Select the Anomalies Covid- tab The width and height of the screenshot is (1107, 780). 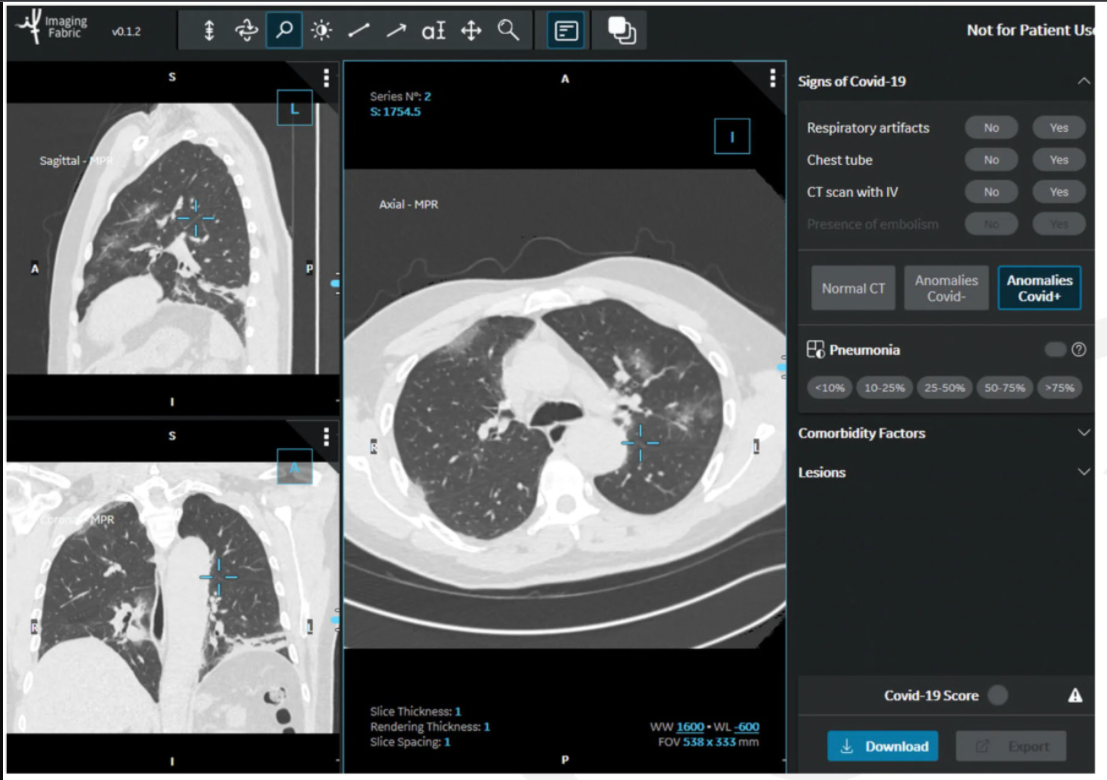click(x=946, y=288)
